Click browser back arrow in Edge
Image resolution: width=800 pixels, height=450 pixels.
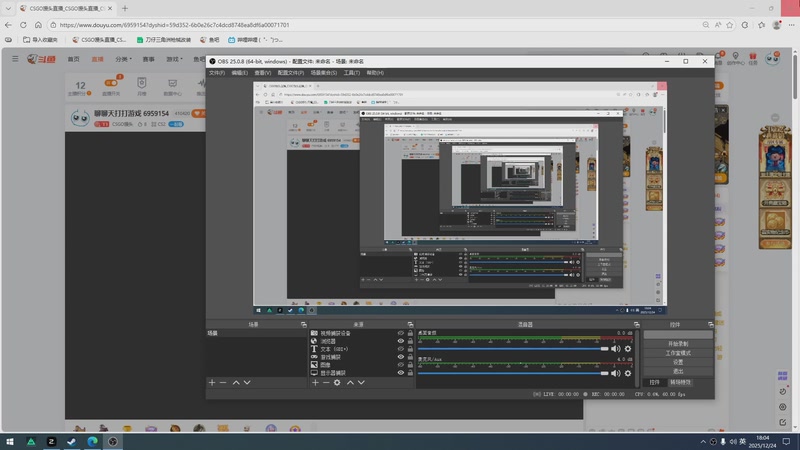(8, 24)
